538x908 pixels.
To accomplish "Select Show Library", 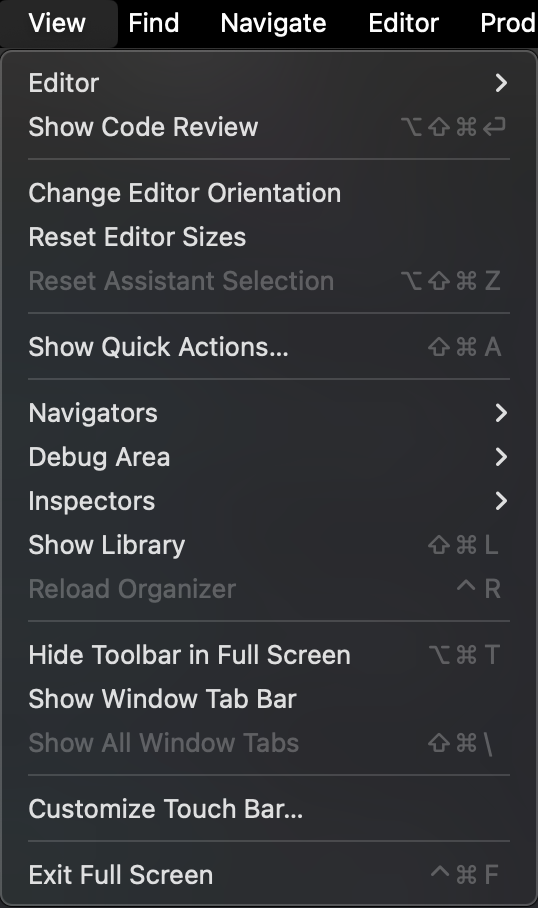I will 269,545.
